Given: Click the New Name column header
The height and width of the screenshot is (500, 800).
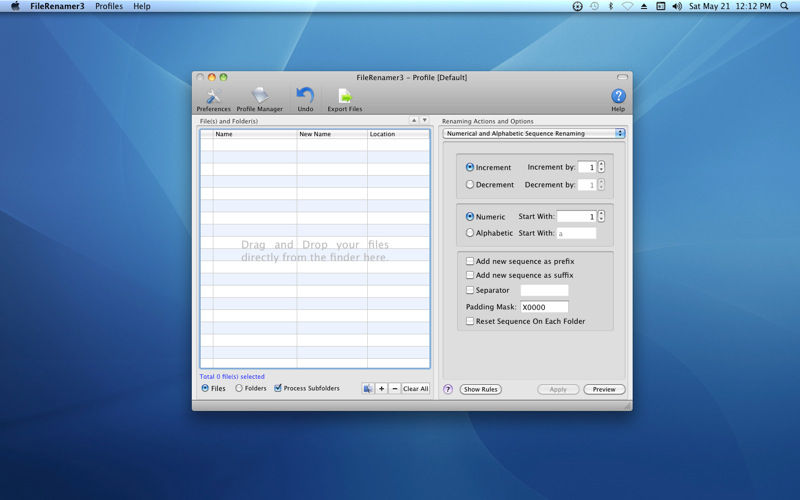Looking at the screenshot, I should (x=332, y=134).
